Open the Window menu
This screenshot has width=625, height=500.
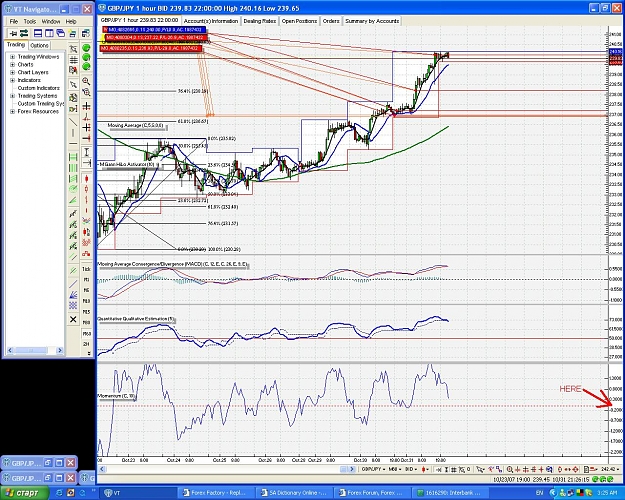click(51, 22)
